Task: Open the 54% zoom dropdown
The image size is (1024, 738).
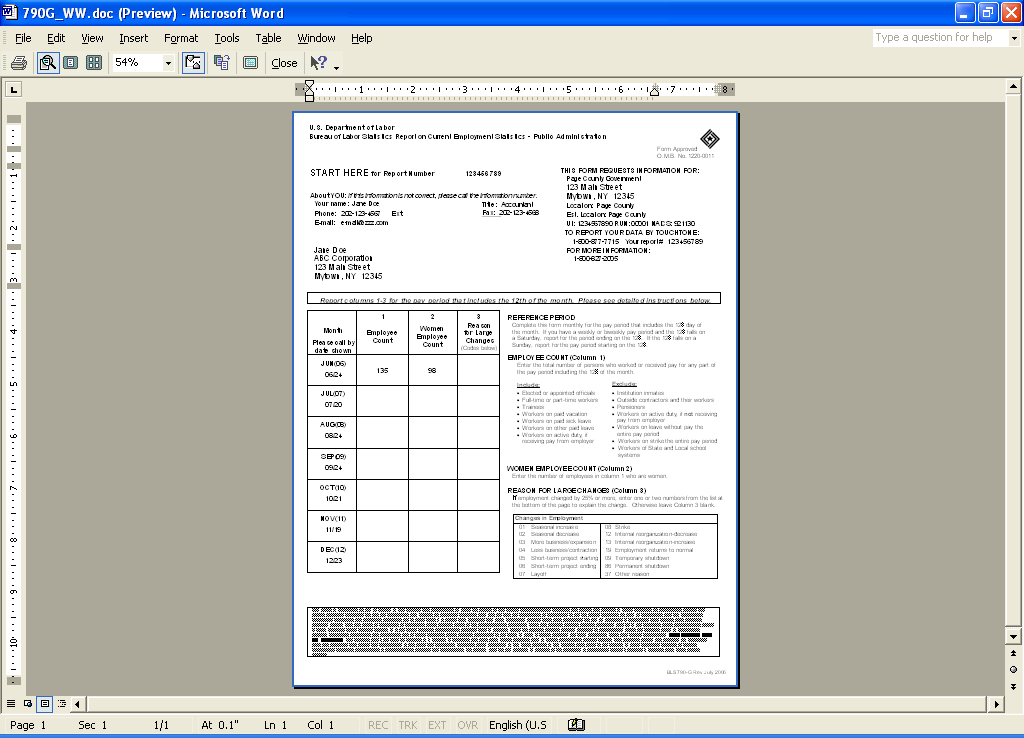Action: coord(168,63)
